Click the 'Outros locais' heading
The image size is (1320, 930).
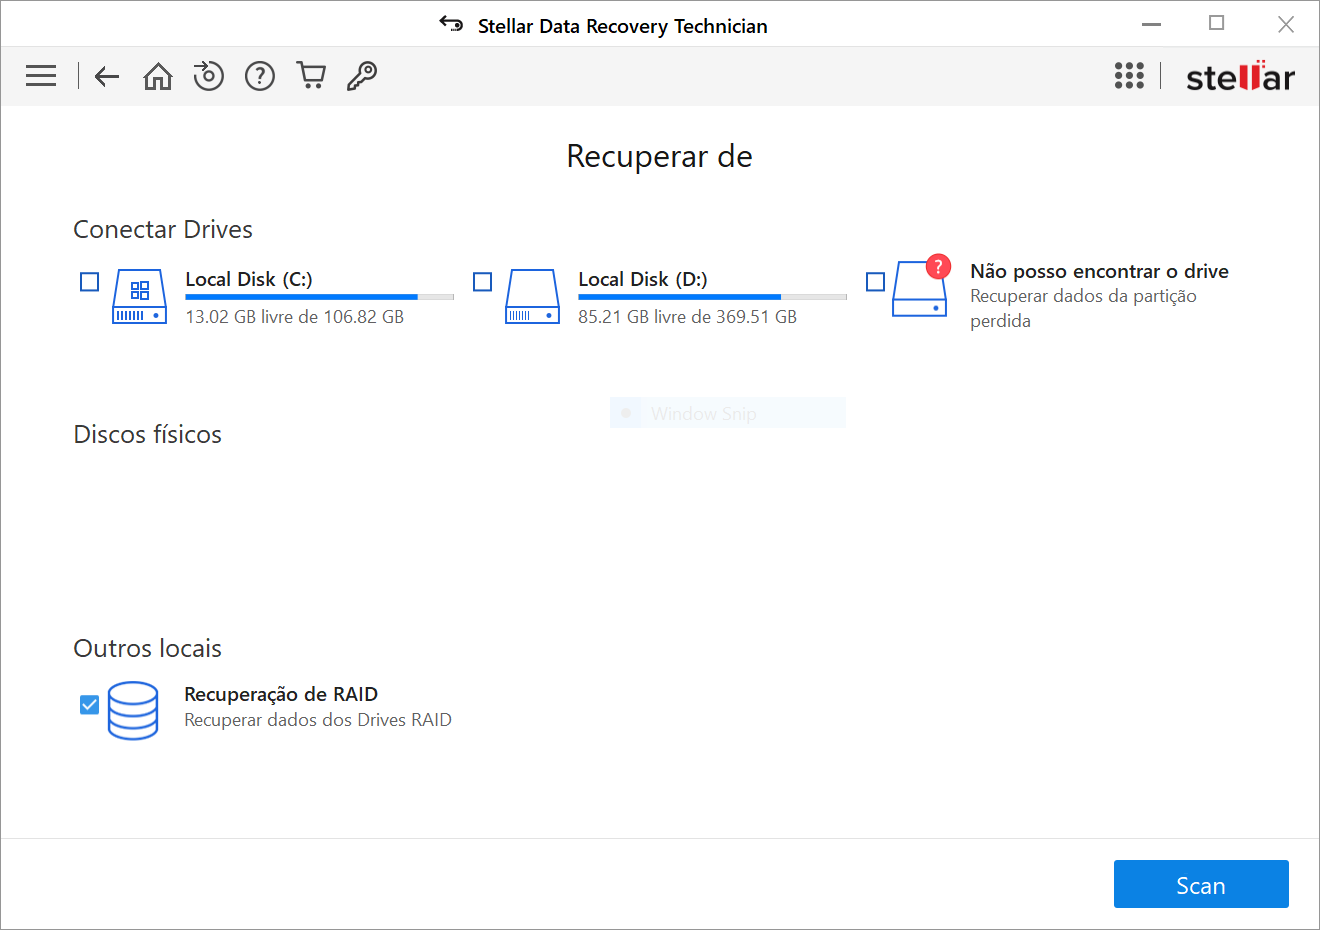148,648
